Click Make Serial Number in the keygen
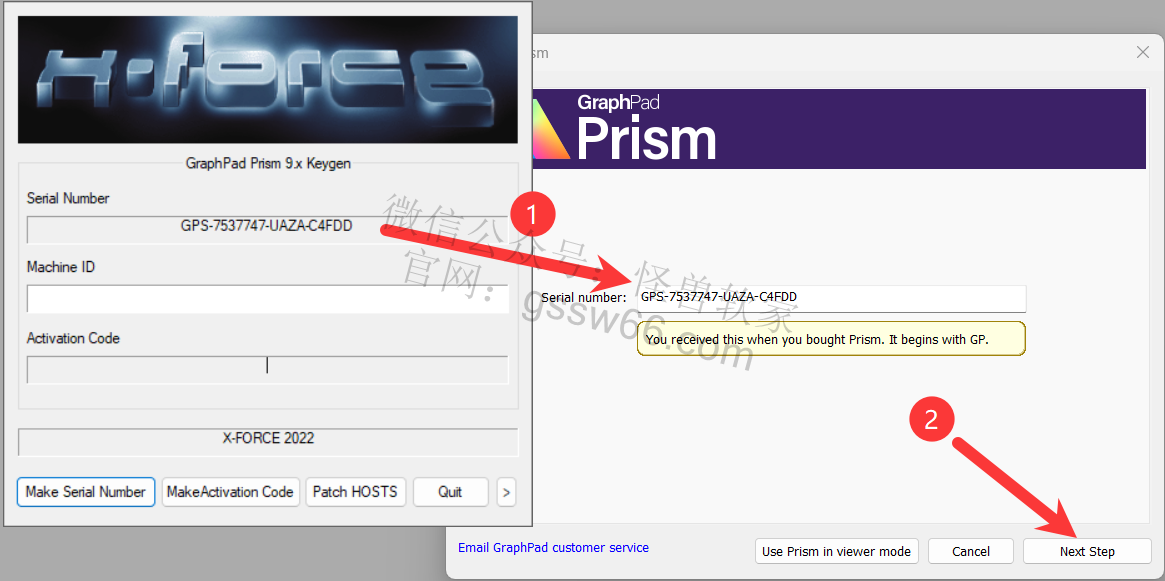 click(85, 492)
